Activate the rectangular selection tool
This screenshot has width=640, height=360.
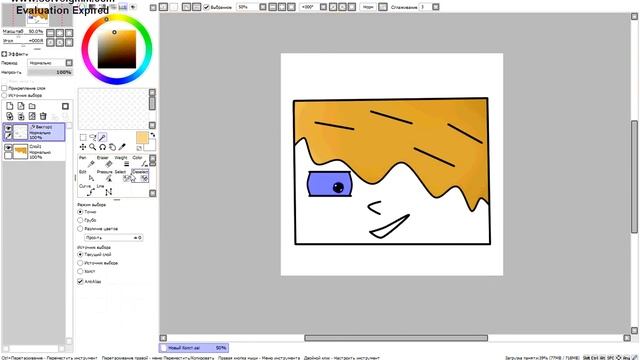coord(83,137)
